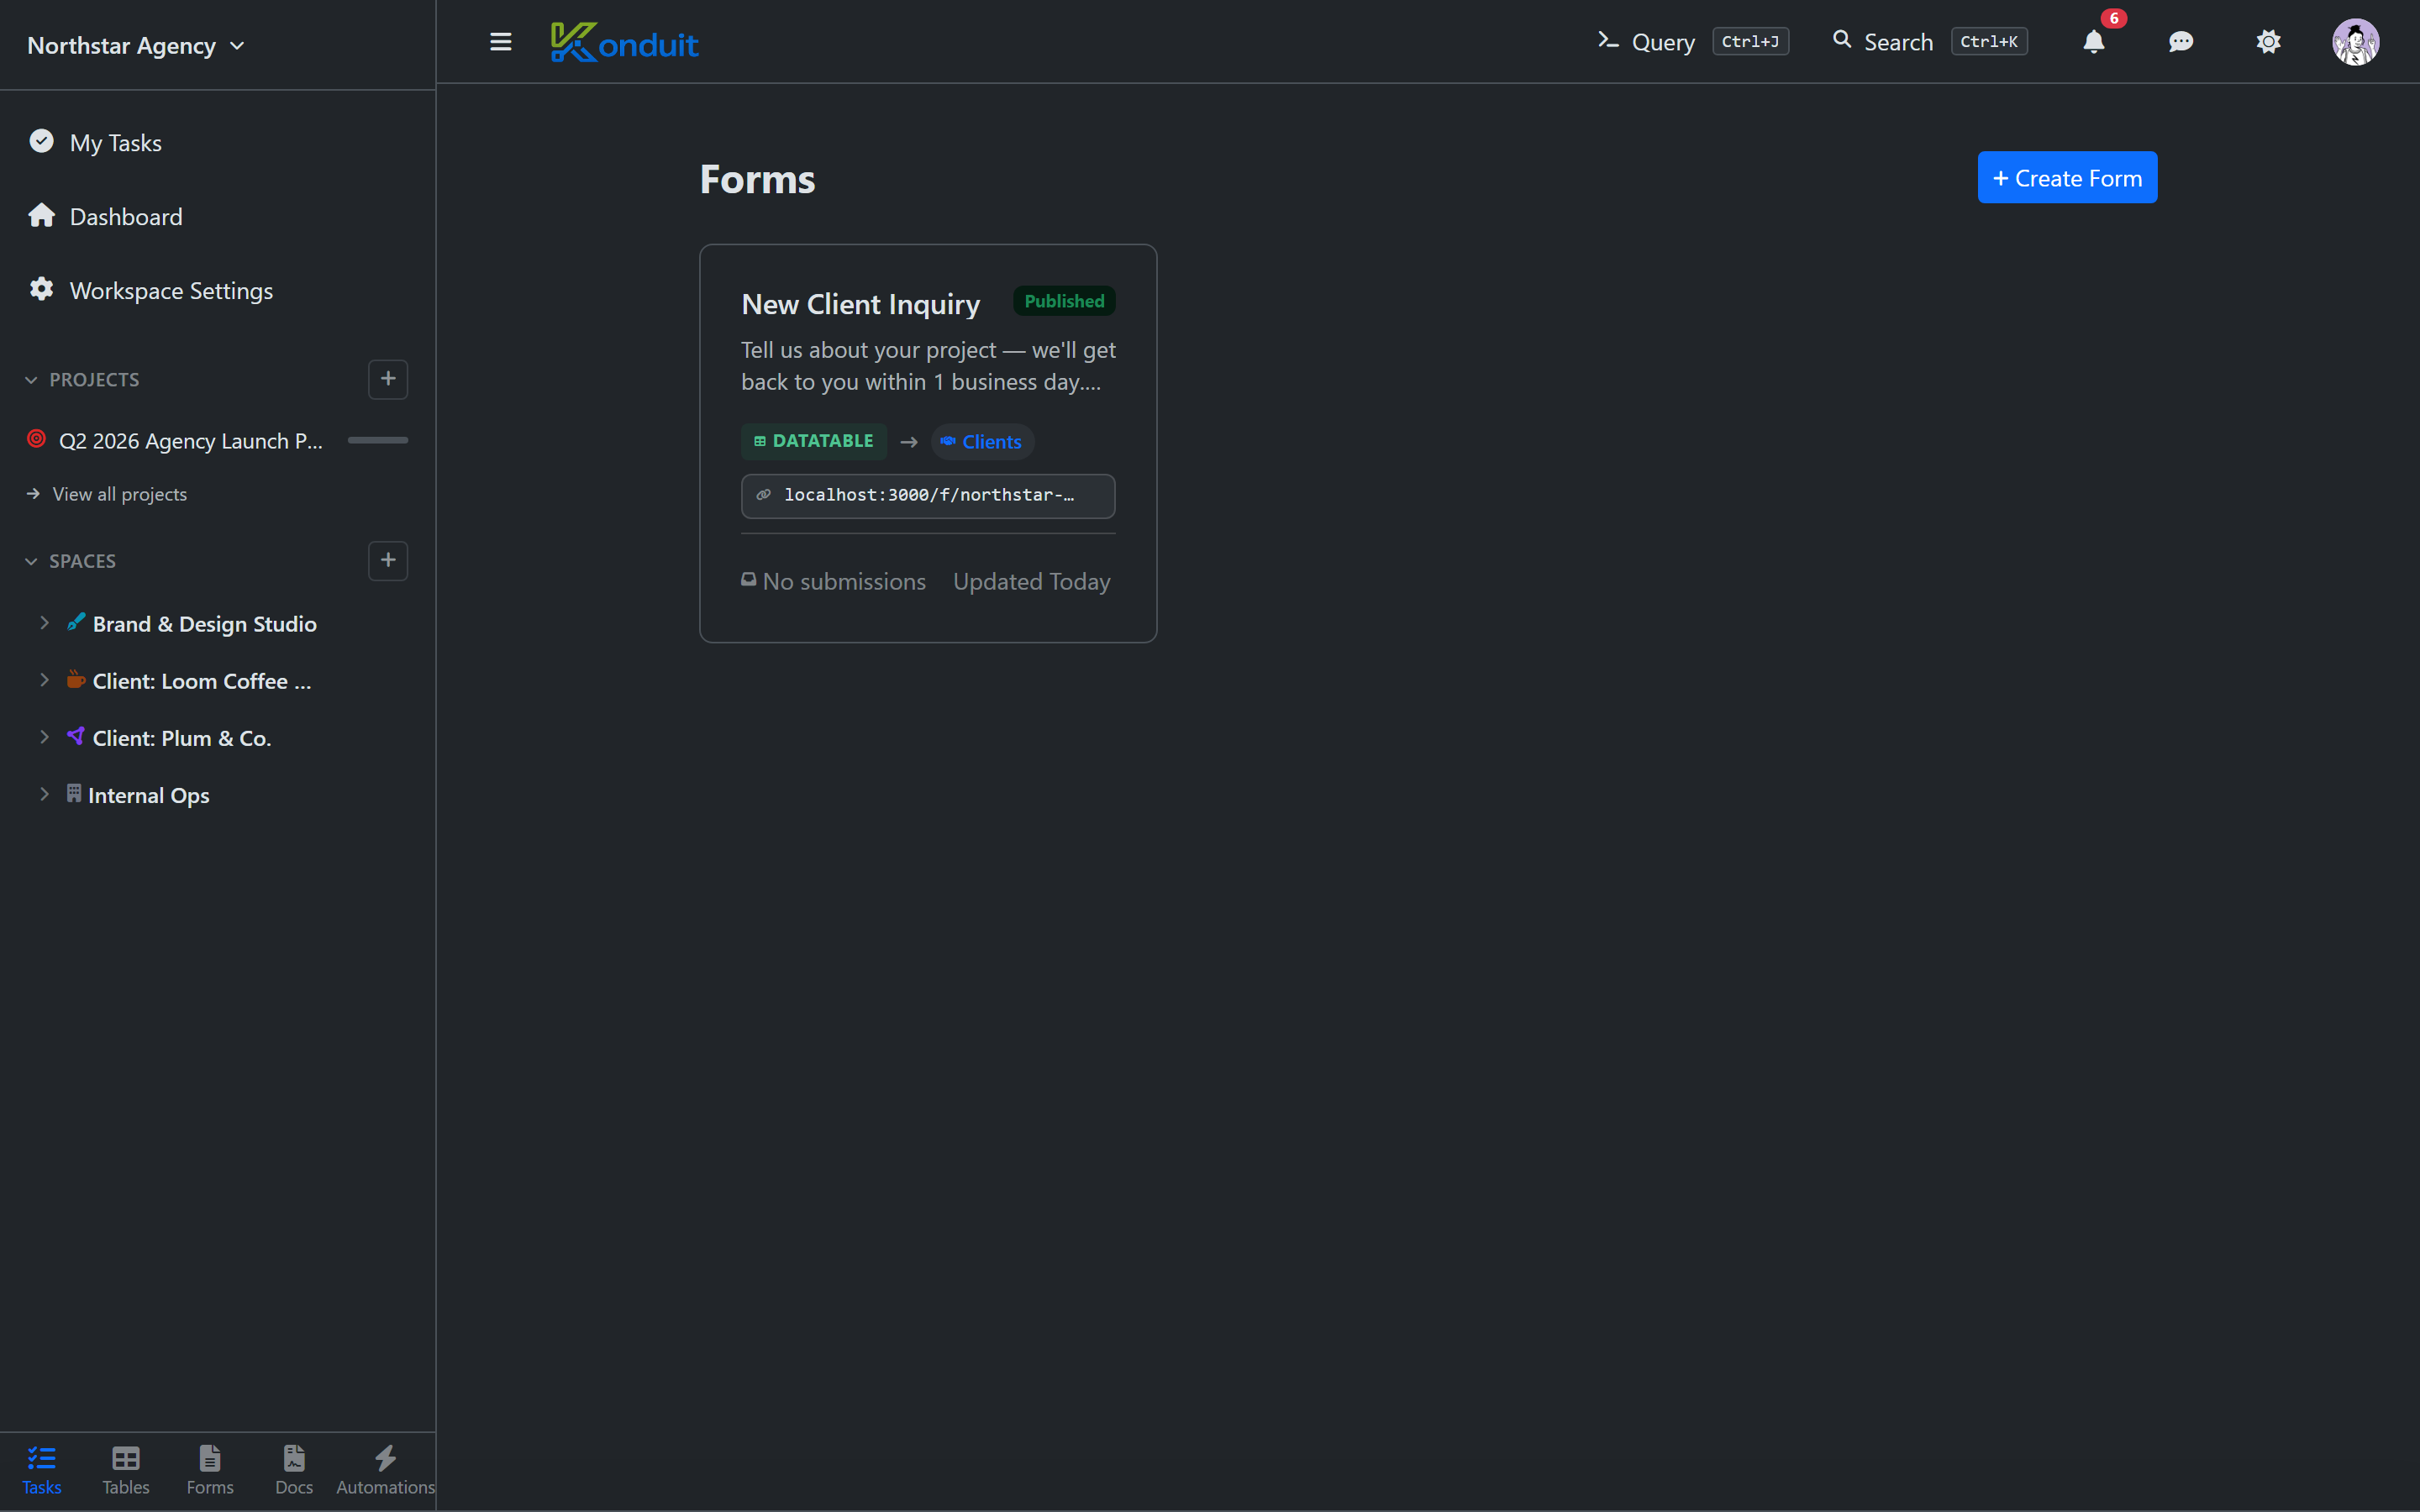Click the link icon in URL field
This screenshot has height=1512, width=2420.
click(x=763, y=495)
